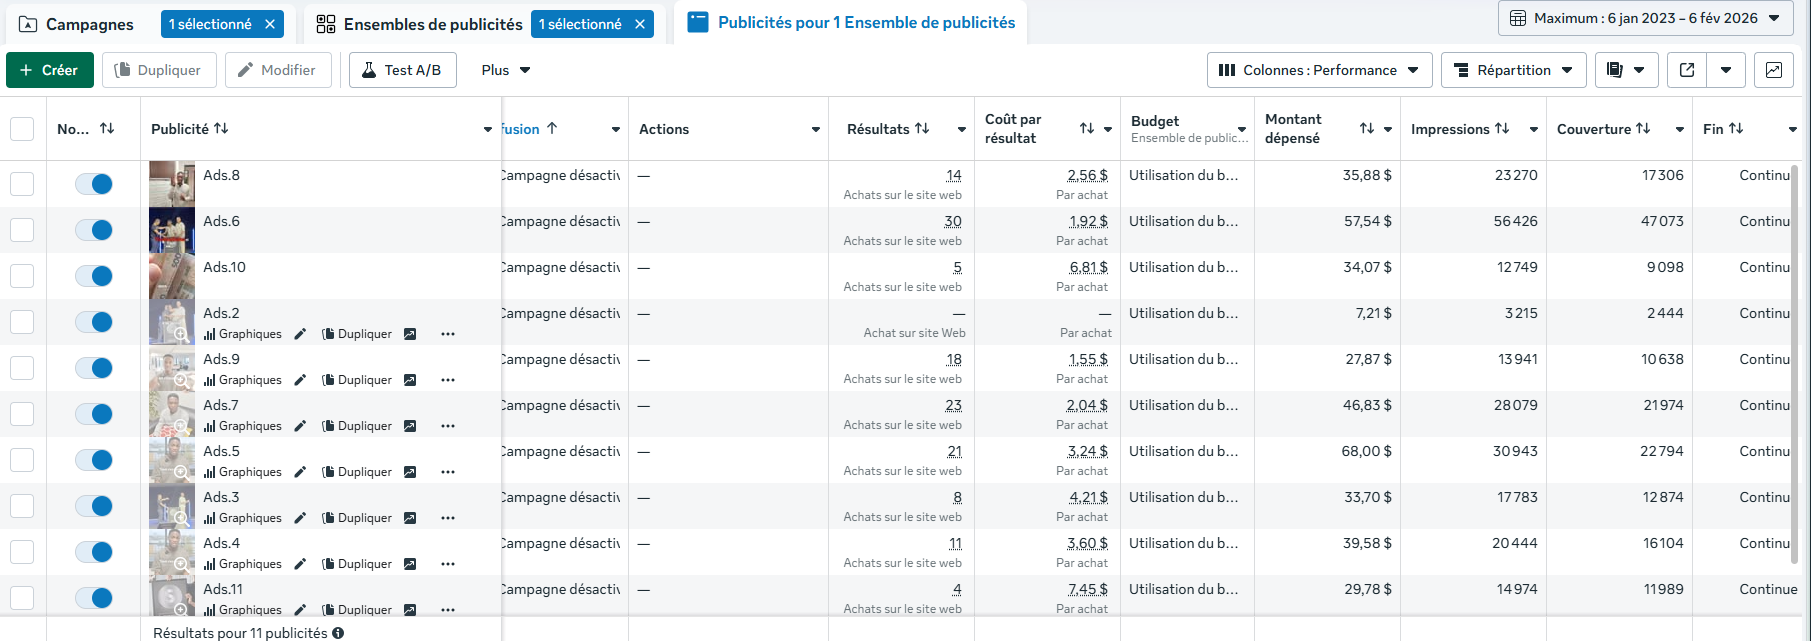Click the info icon beside Résultats pour 11 publicités

click(x=338, y=633)
